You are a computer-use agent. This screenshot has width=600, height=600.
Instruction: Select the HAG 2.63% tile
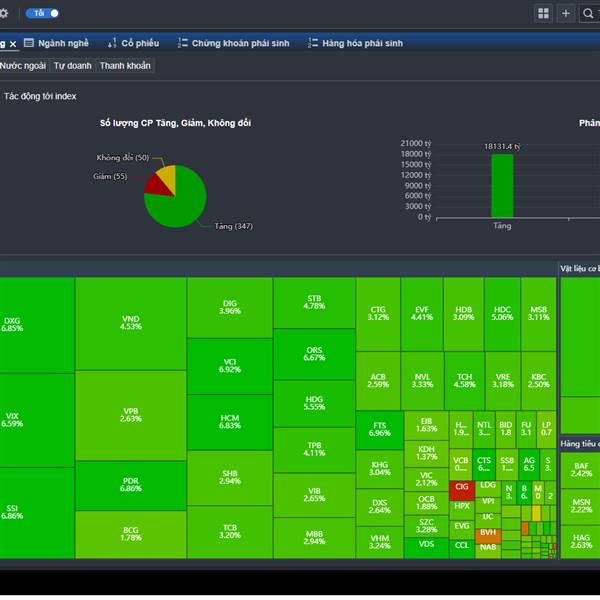[x=580, y=542]
